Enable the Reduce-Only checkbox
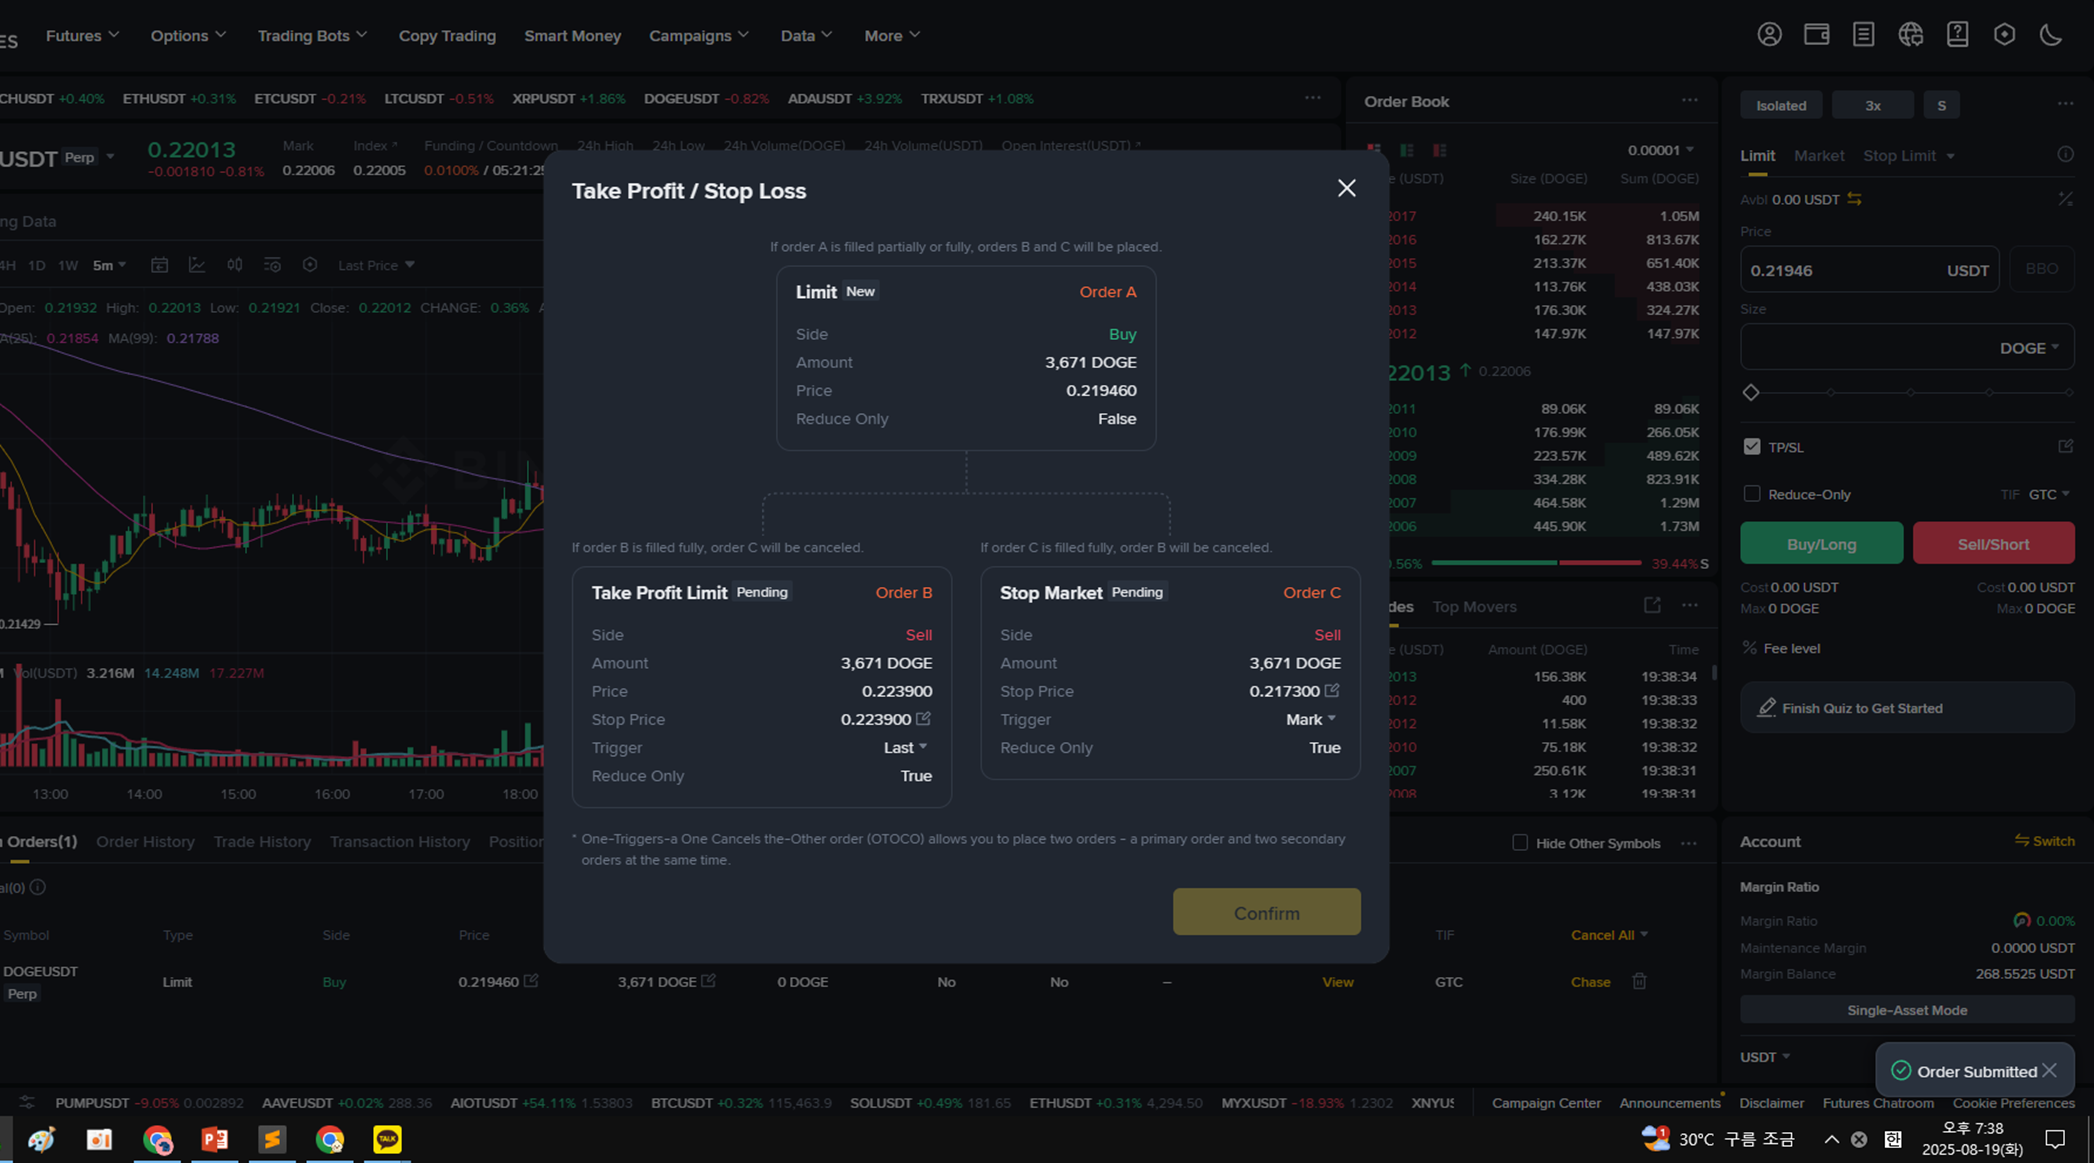 click(1751, 494)
